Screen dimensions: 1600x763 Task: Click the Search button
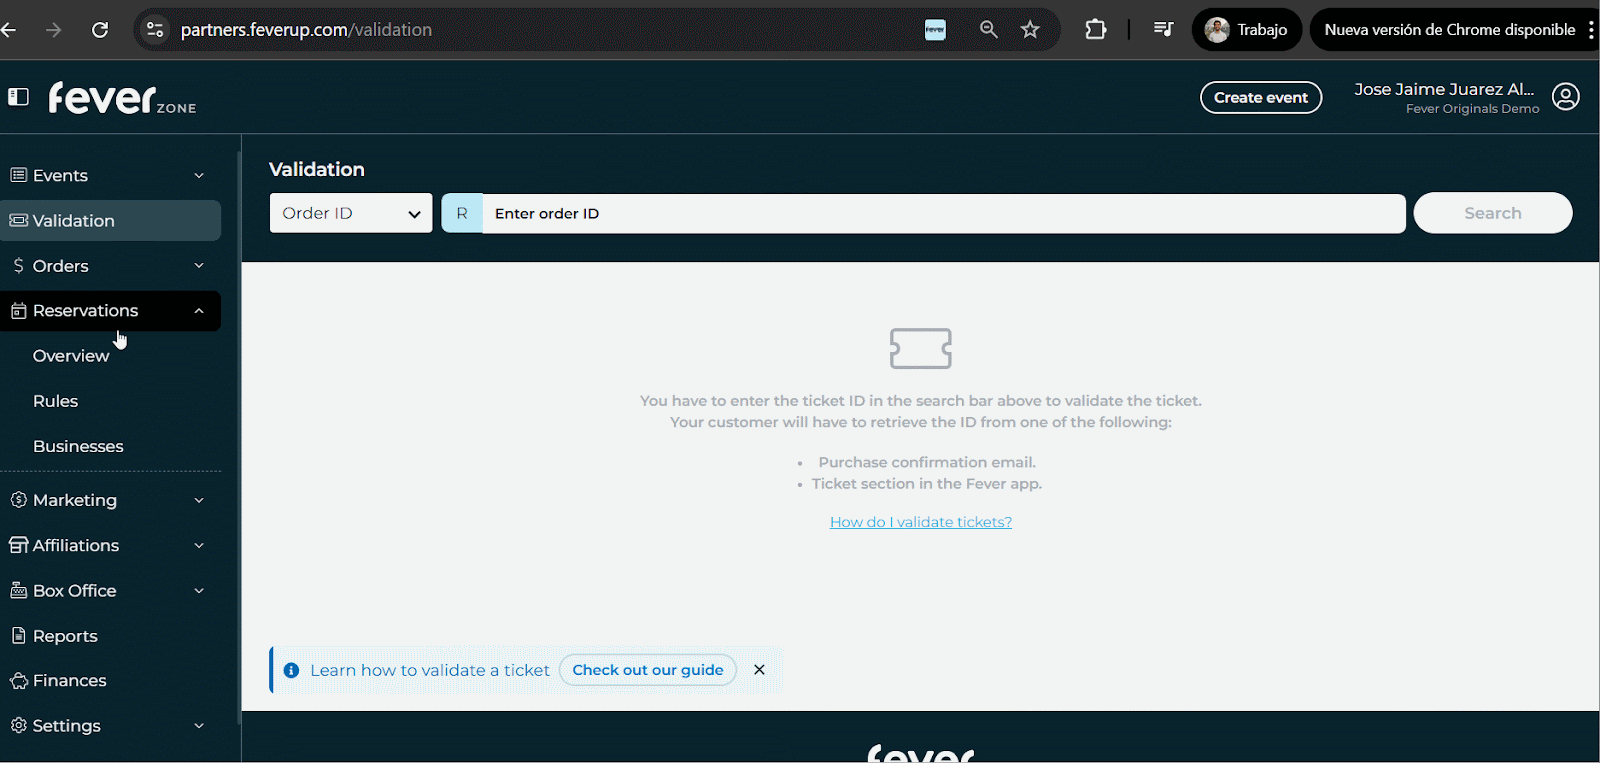click(x=1493, y=213)
